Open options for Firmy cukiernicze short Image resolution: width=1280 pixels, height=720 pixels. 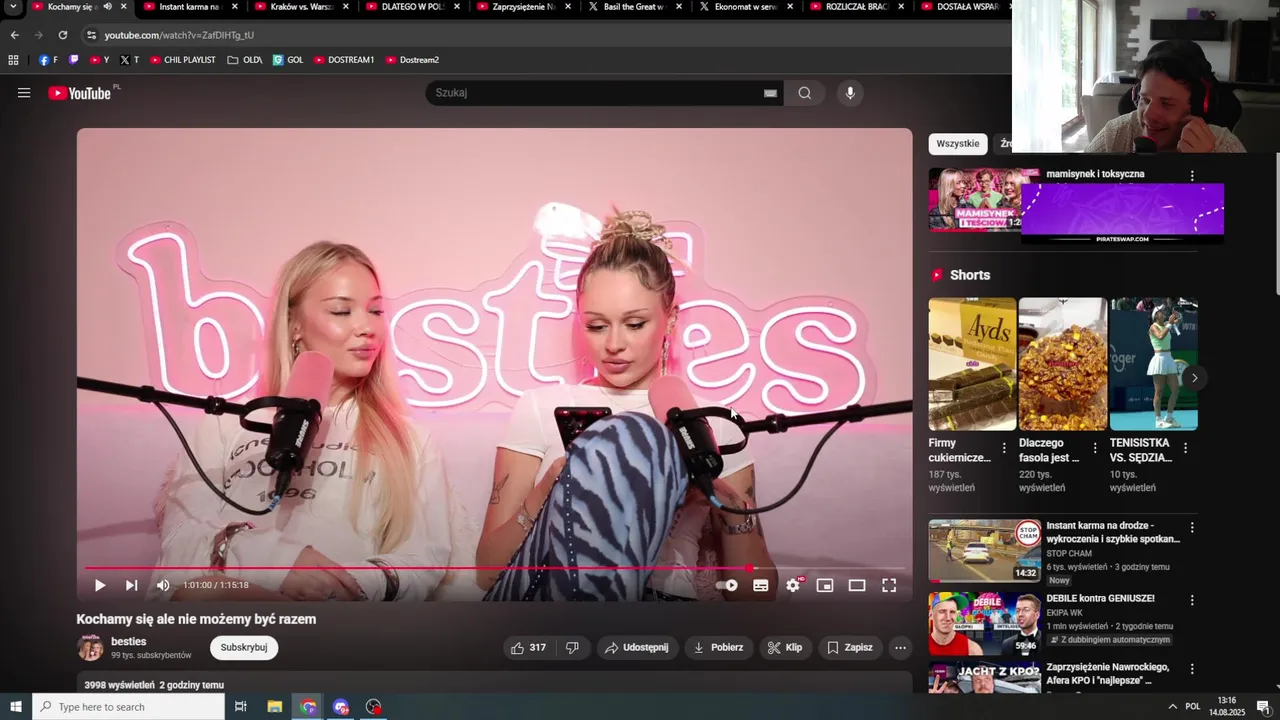tap(1004, 448)
